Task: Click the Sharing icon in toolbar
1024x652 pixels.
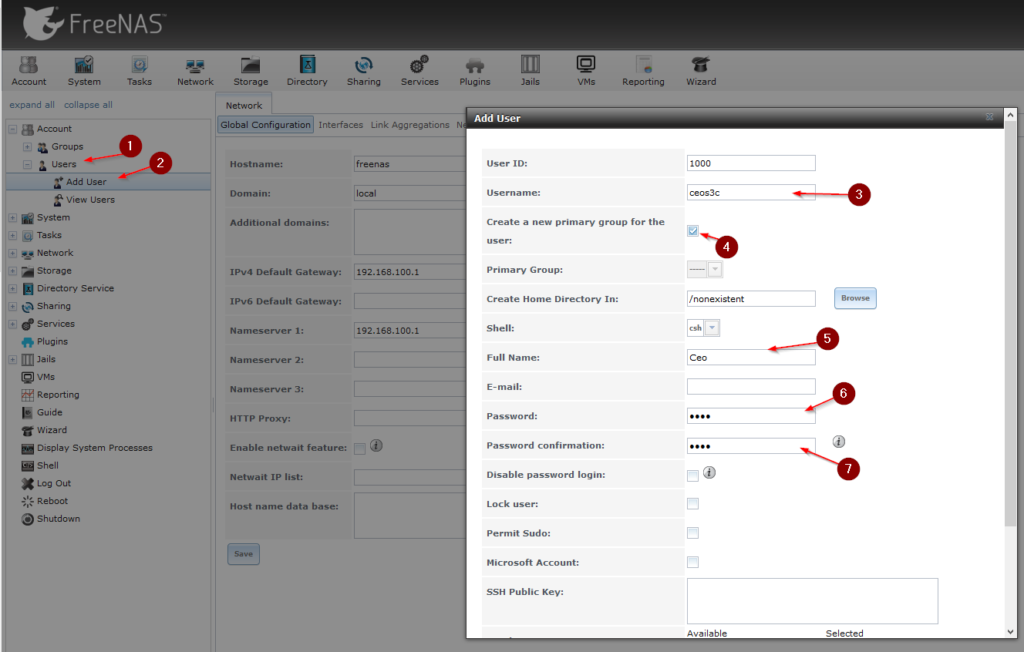Action: pos(363,70)
